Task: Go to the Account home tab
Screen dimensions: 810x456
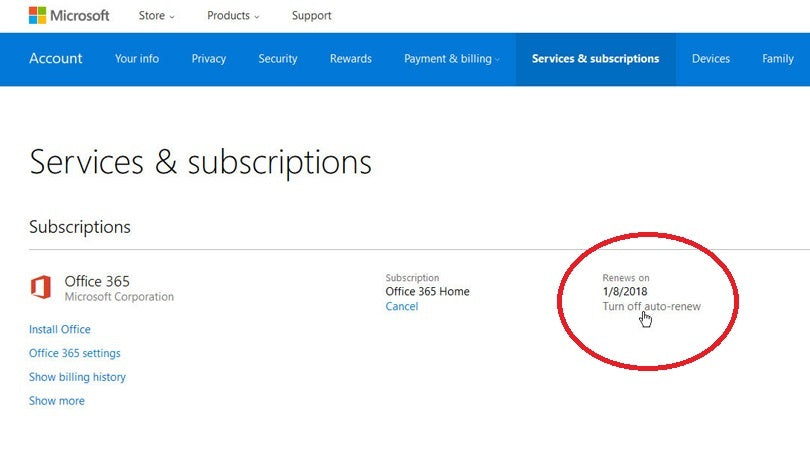Action: (56, 59)
